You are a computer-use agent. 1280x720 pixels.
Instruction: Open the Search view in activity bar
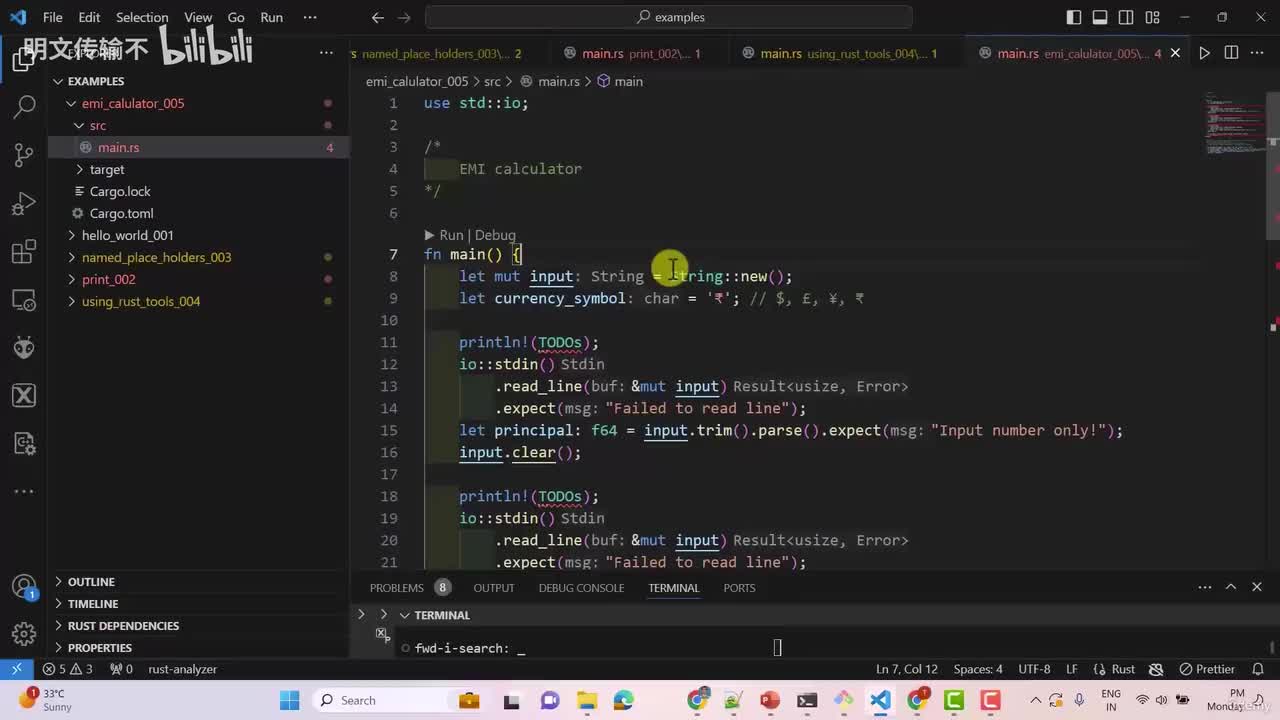[24, 106]
